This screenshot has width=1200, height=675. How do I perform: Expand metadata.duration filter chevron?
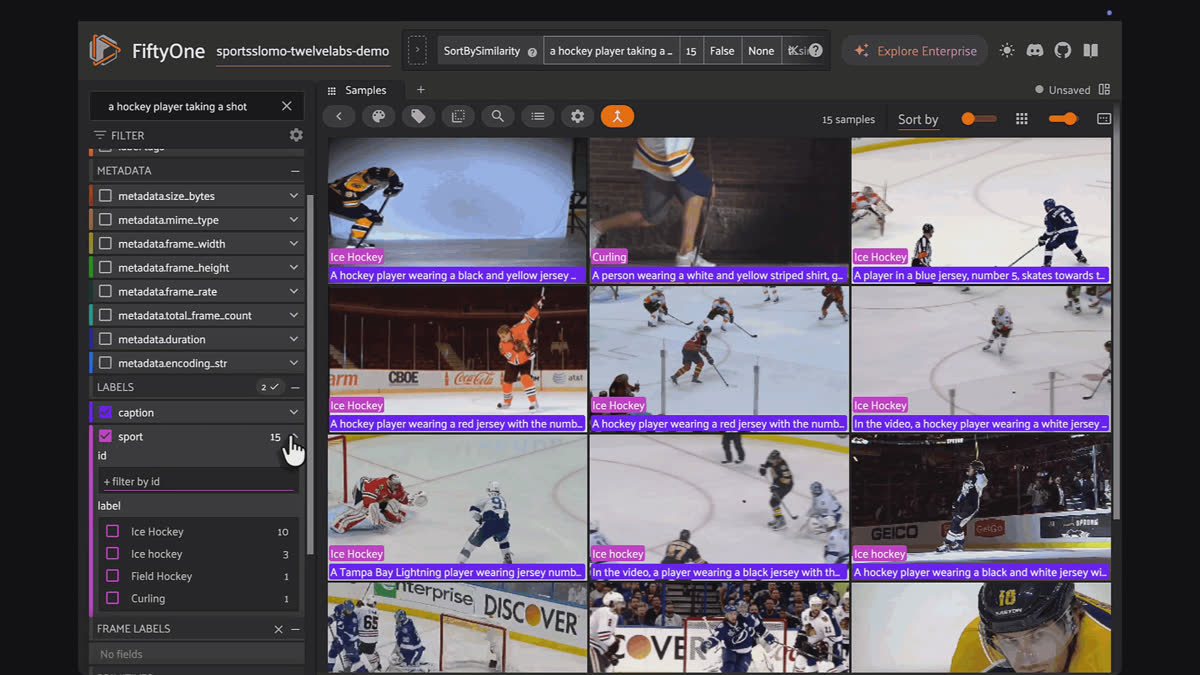pyautogui.click(x=294, y=340)
